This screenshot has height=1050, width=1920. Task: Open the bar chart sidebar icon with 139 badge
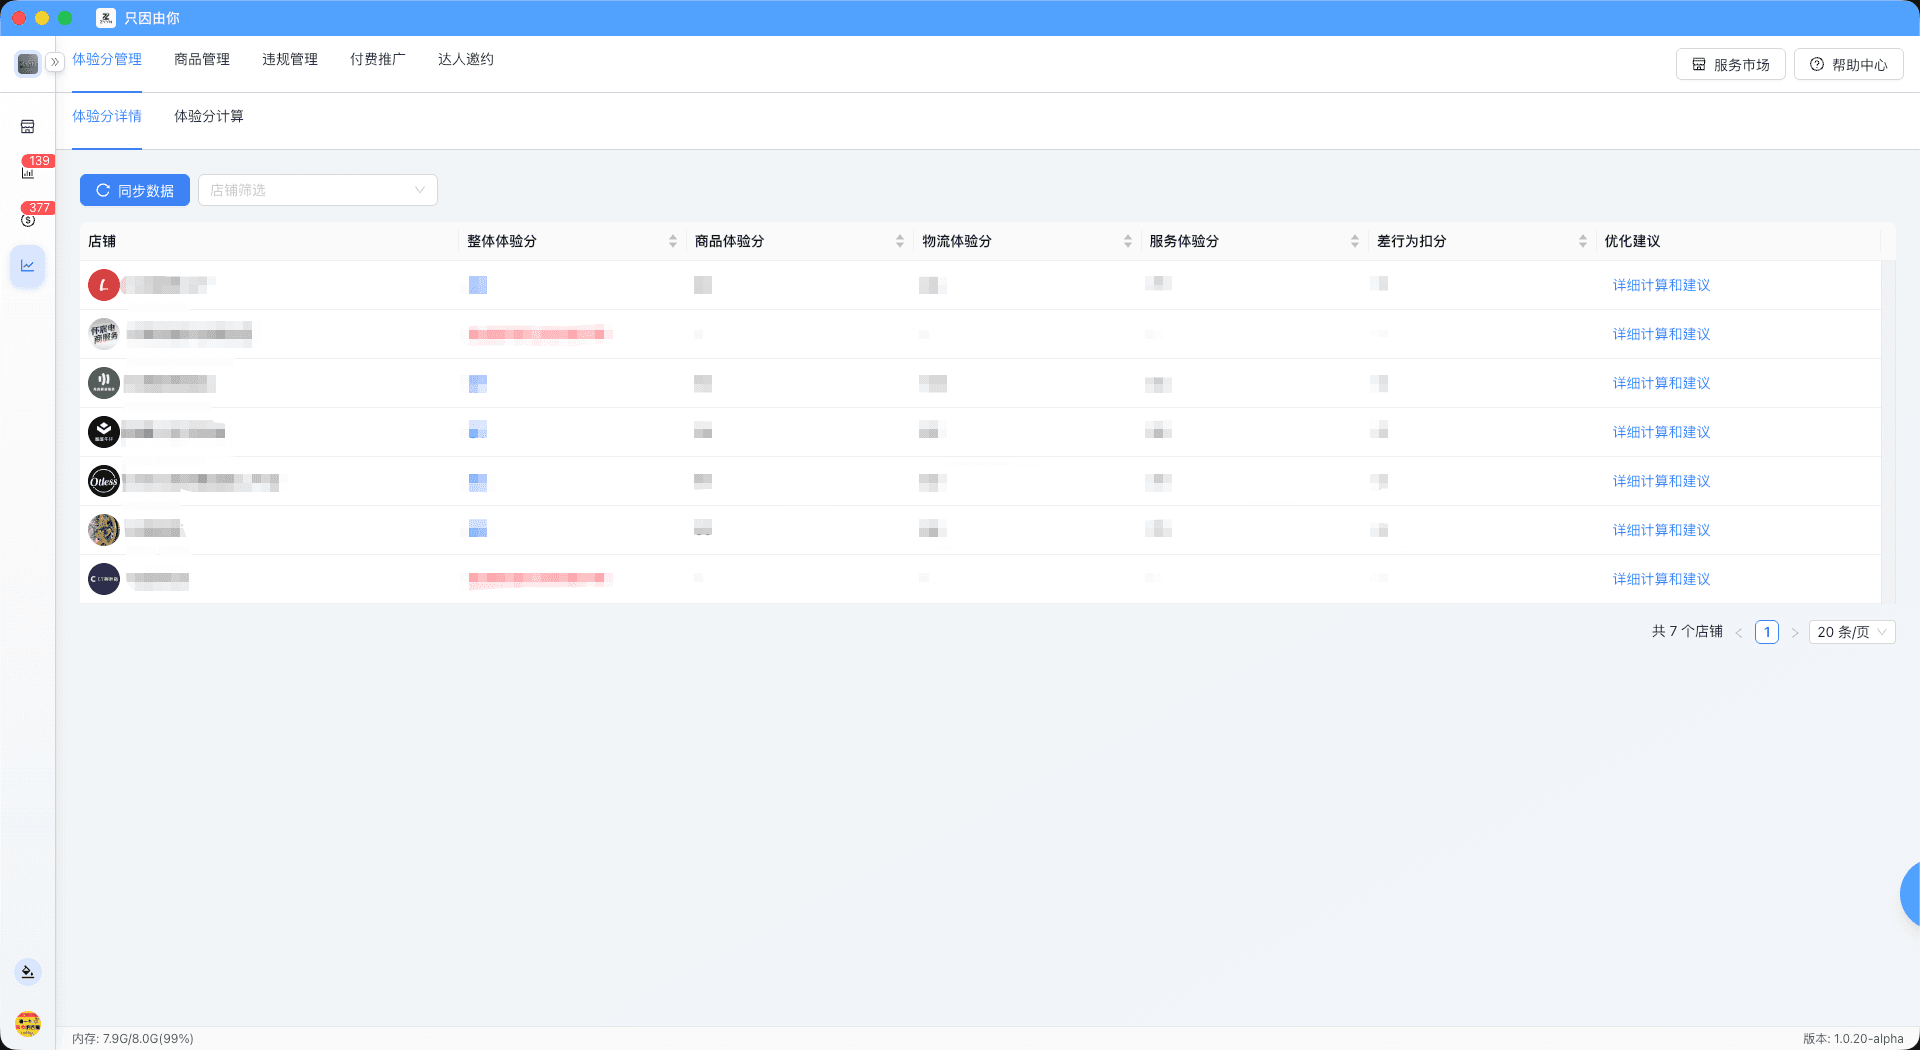28,173
